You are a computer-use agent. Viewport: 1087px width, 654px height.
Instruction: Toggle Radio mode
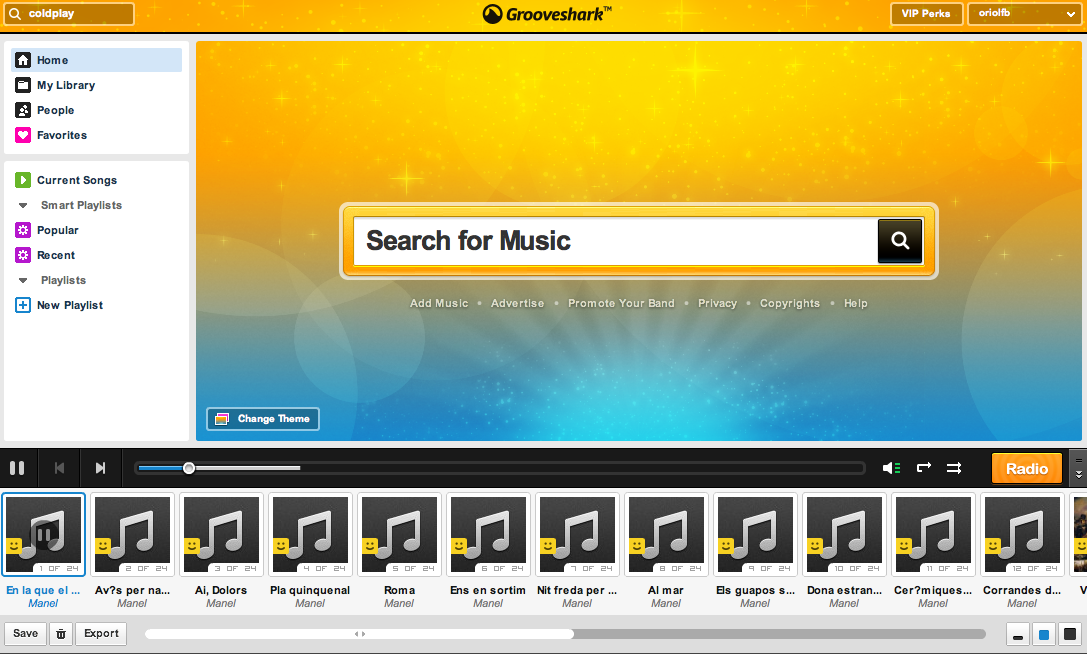tap(1027, 468)
